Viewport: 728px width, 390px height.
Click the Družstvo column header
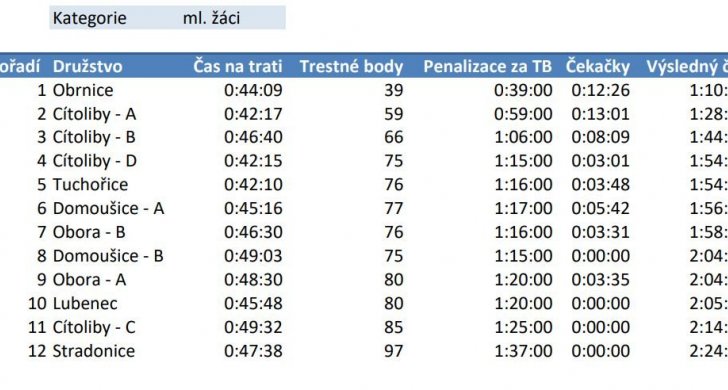[87, 66]
